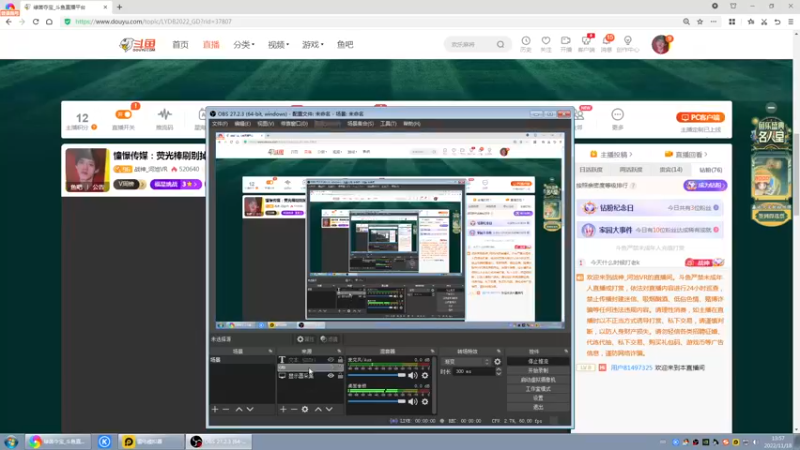Mute the mic/Aux speaker icon in OBS mixer
Image resolution: width=800 pixels, height=450 pixels.
tap(413, 376)
